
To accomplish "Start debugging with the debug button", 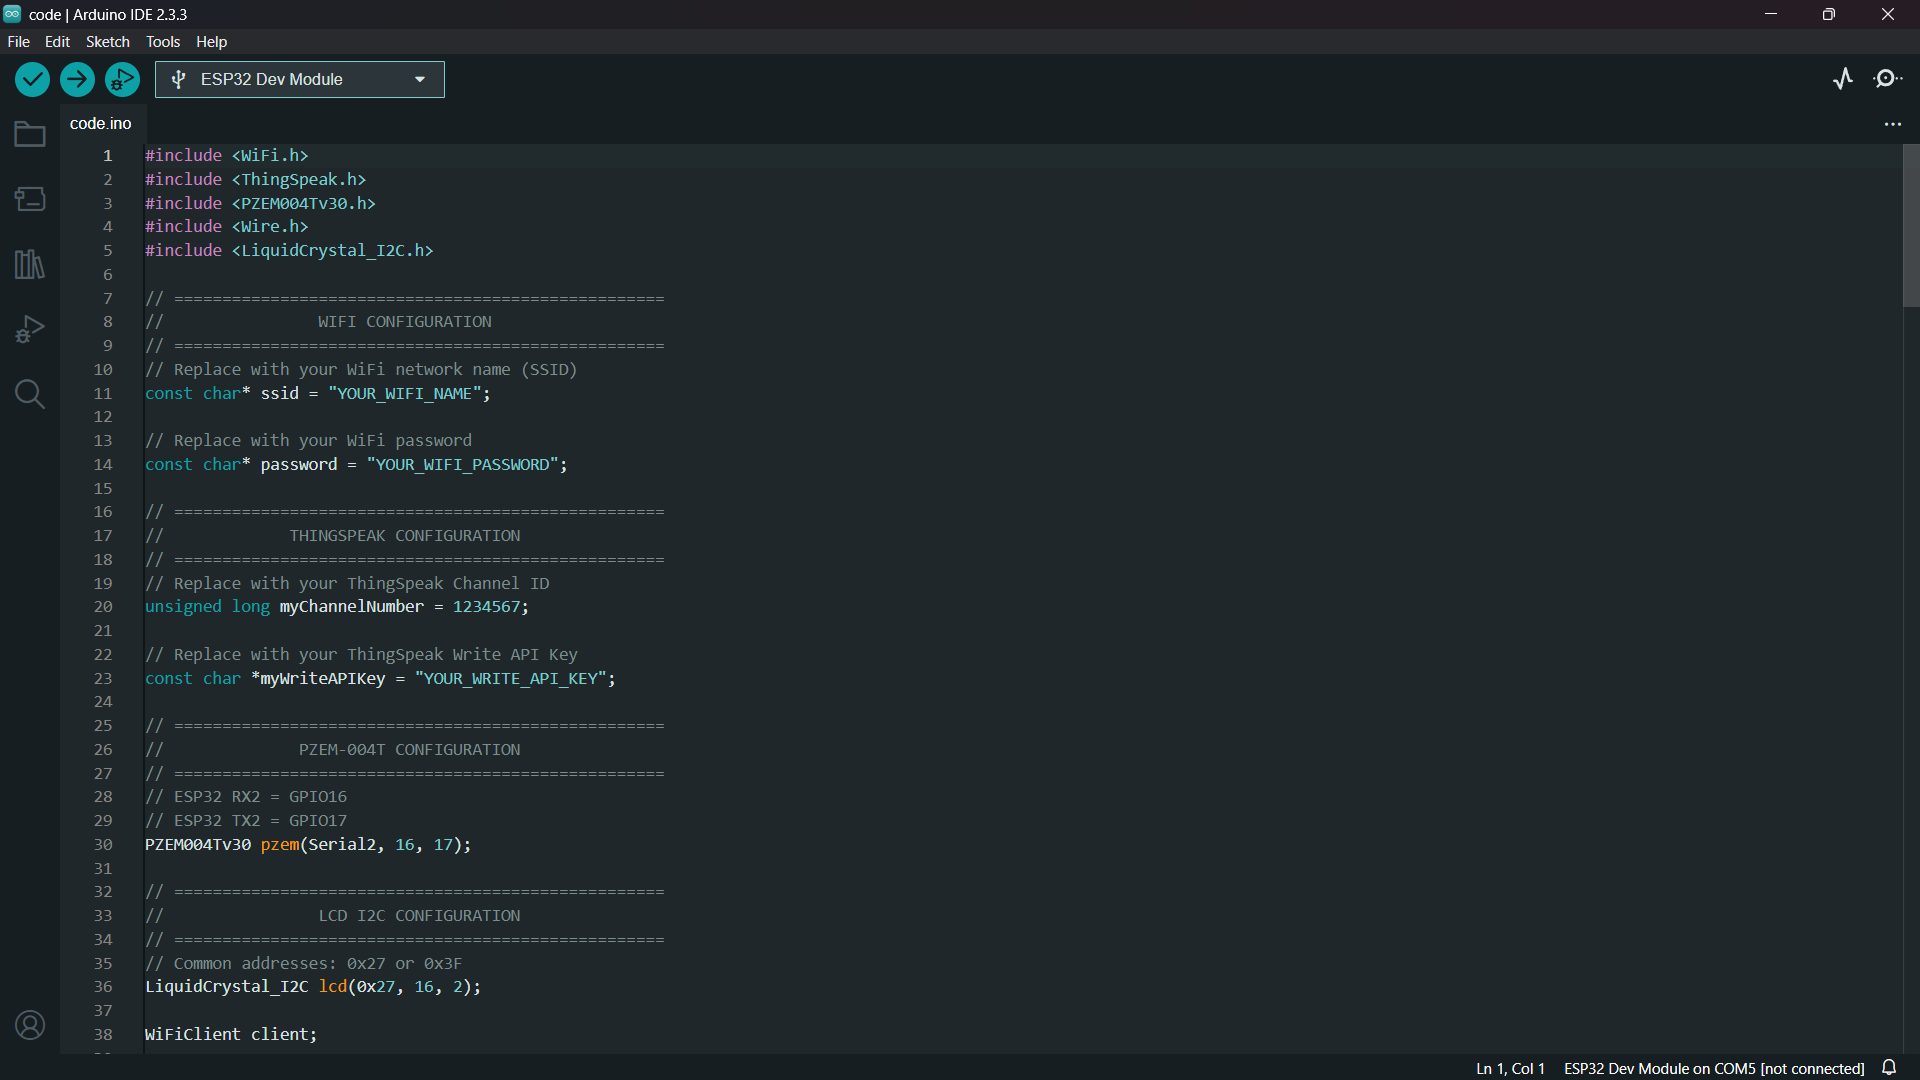I will pos(122,79).
